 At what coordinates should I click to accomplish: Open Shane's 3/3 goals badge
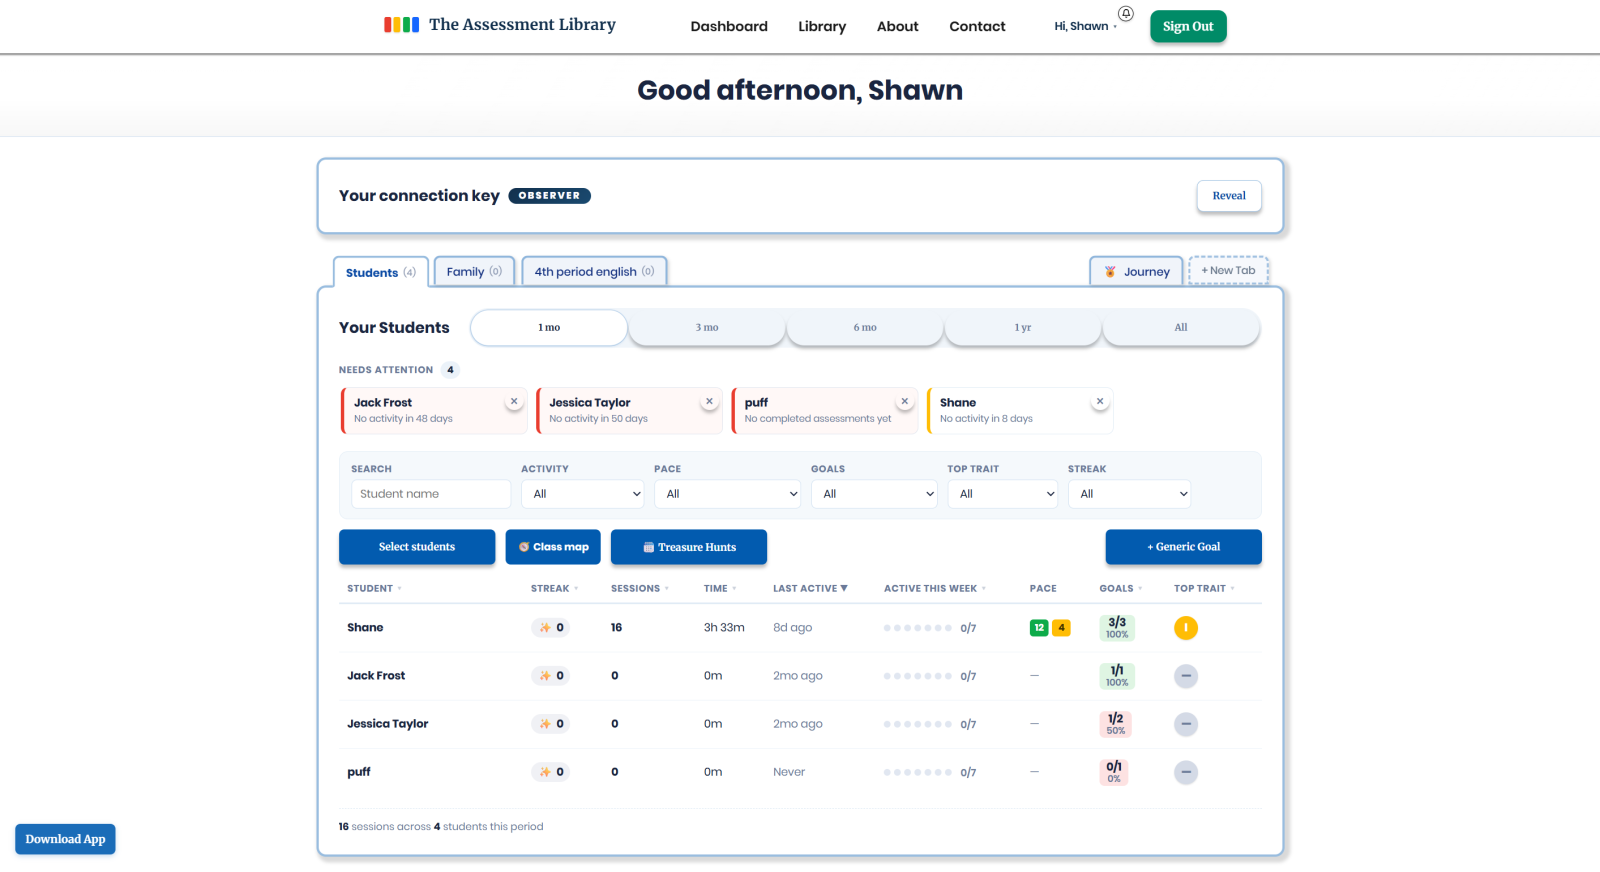pos(1117,628)
